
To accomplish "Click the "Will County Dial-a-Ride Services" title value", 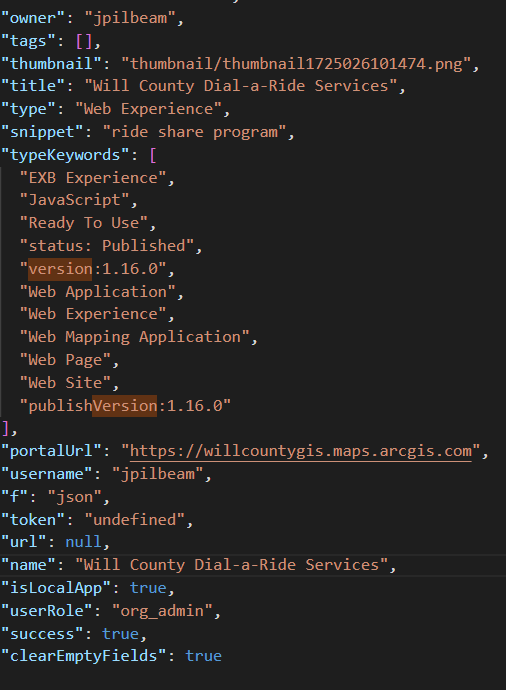I will (x=240, y=86).
